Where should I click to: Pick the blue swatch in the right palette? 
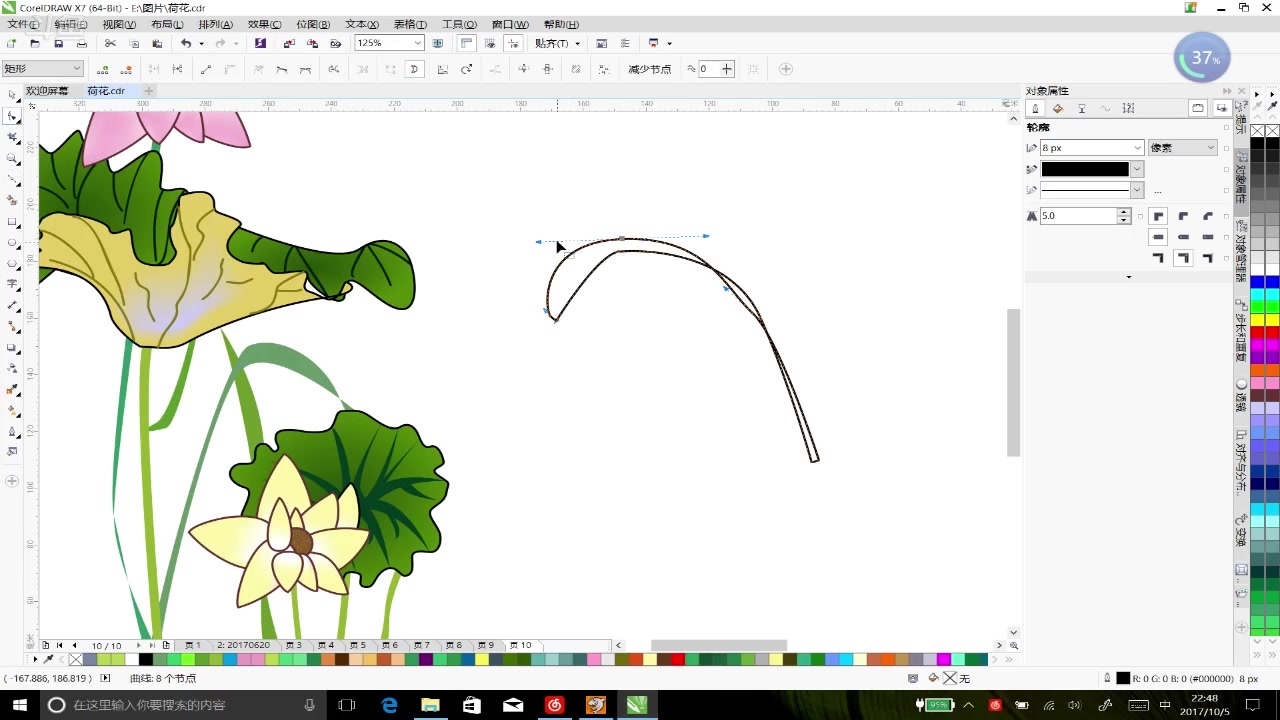(1258, 282)
